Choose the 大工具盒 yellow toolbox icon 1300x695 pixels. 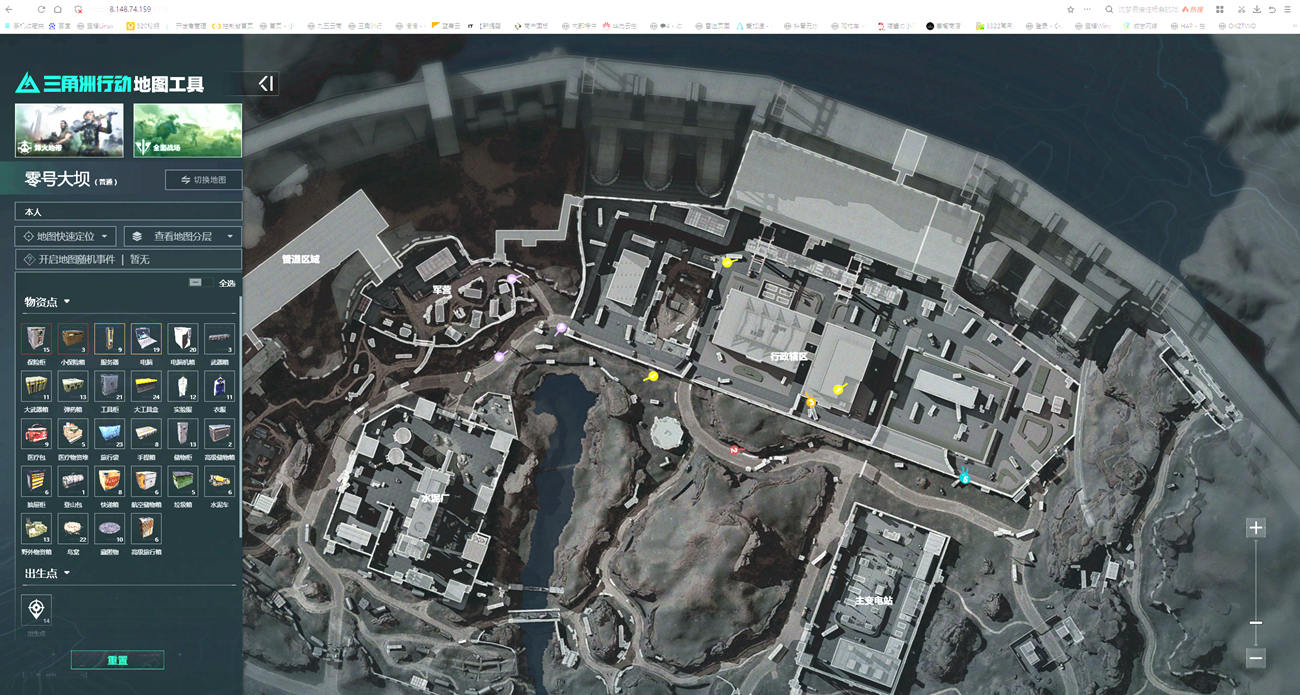pos(146,386)
